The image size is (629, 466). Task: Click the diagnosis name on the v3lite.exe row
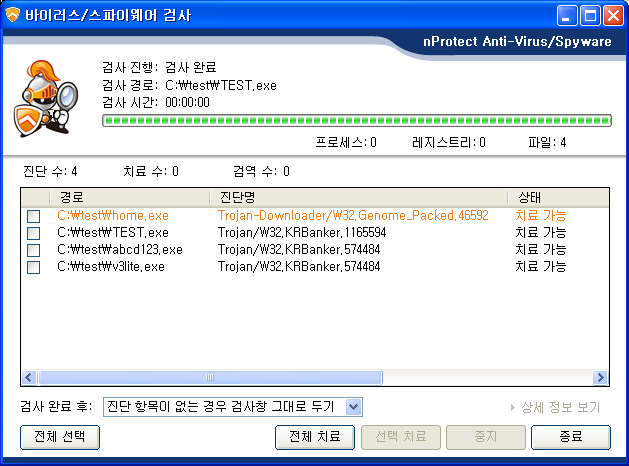(x=299, y=266)
